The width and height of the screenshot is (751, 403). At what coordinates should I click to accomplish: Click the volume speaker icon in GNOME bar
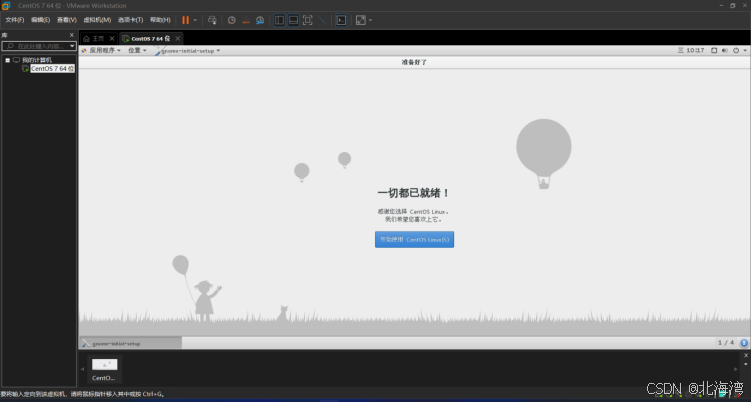(x=725, y=50)
